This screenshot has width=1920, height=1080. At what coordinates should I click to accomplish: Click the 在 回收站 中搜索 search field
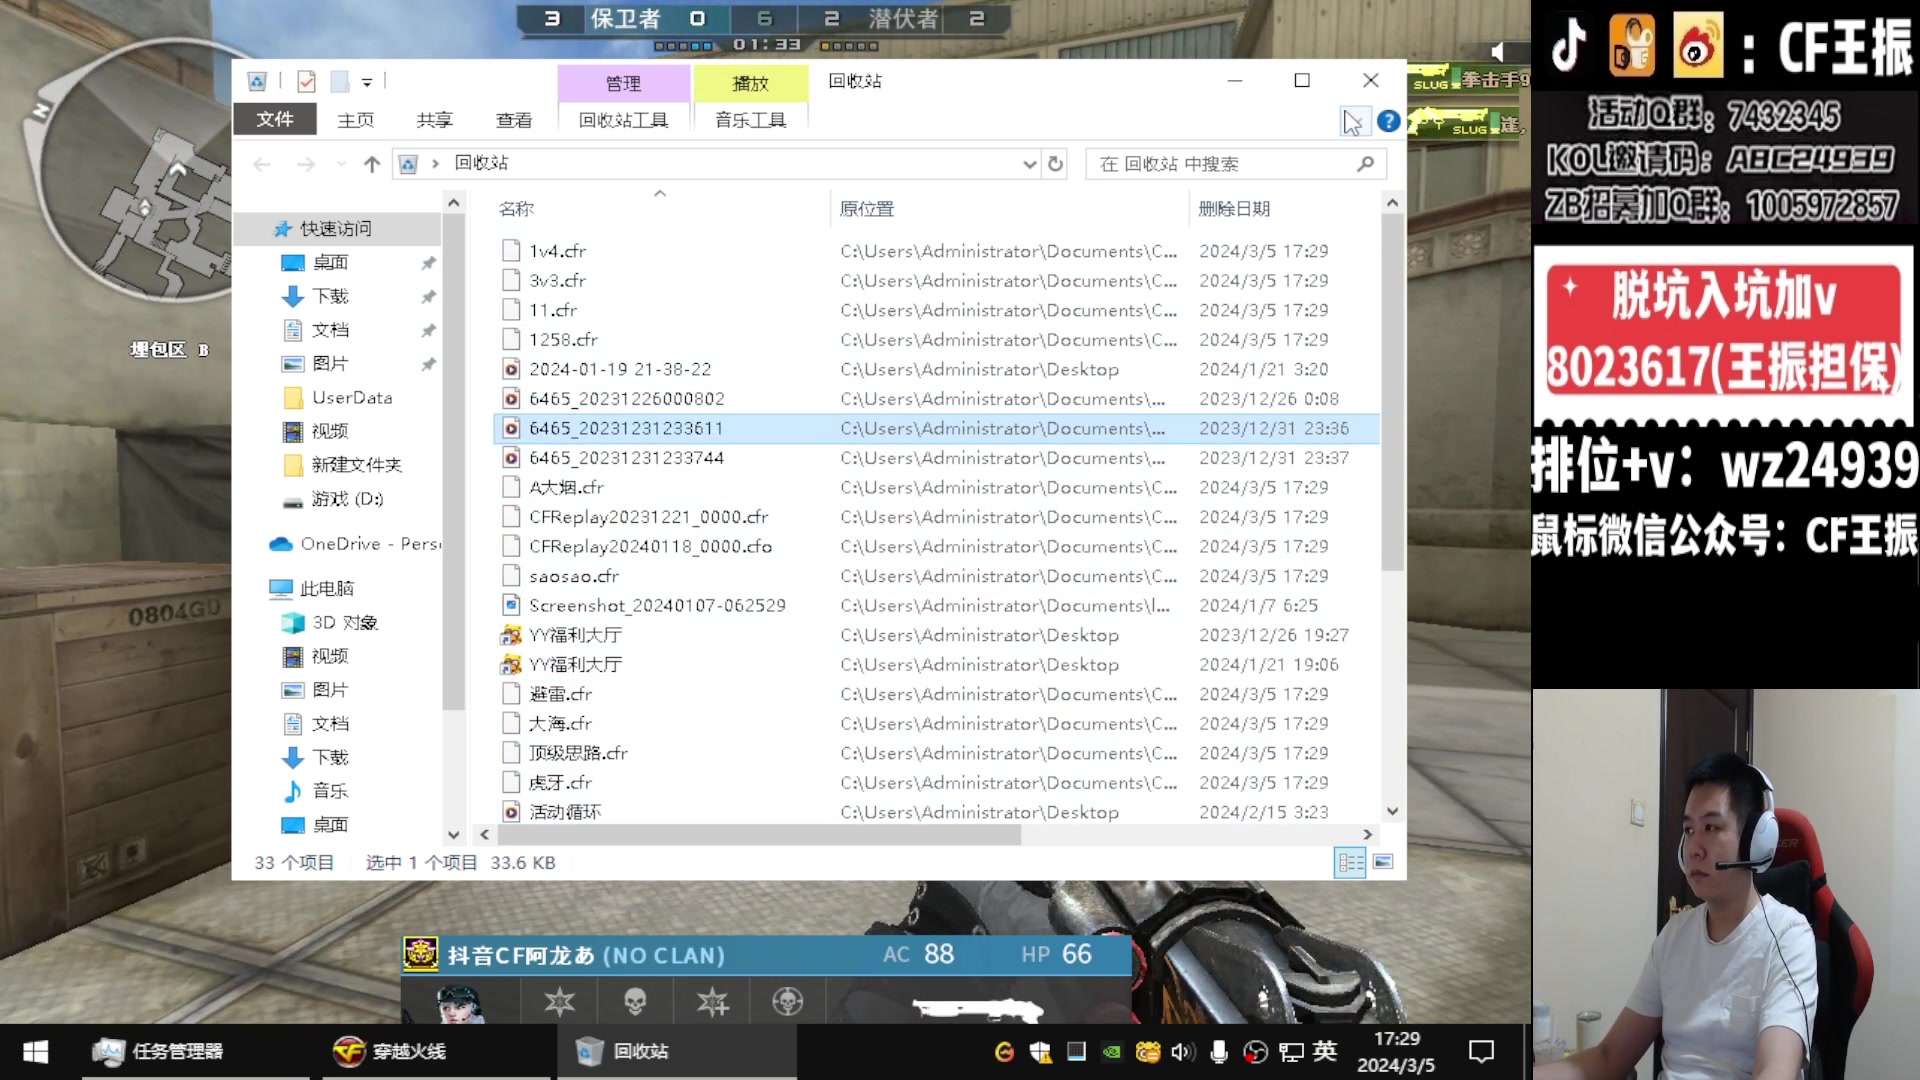(1220, 164)
